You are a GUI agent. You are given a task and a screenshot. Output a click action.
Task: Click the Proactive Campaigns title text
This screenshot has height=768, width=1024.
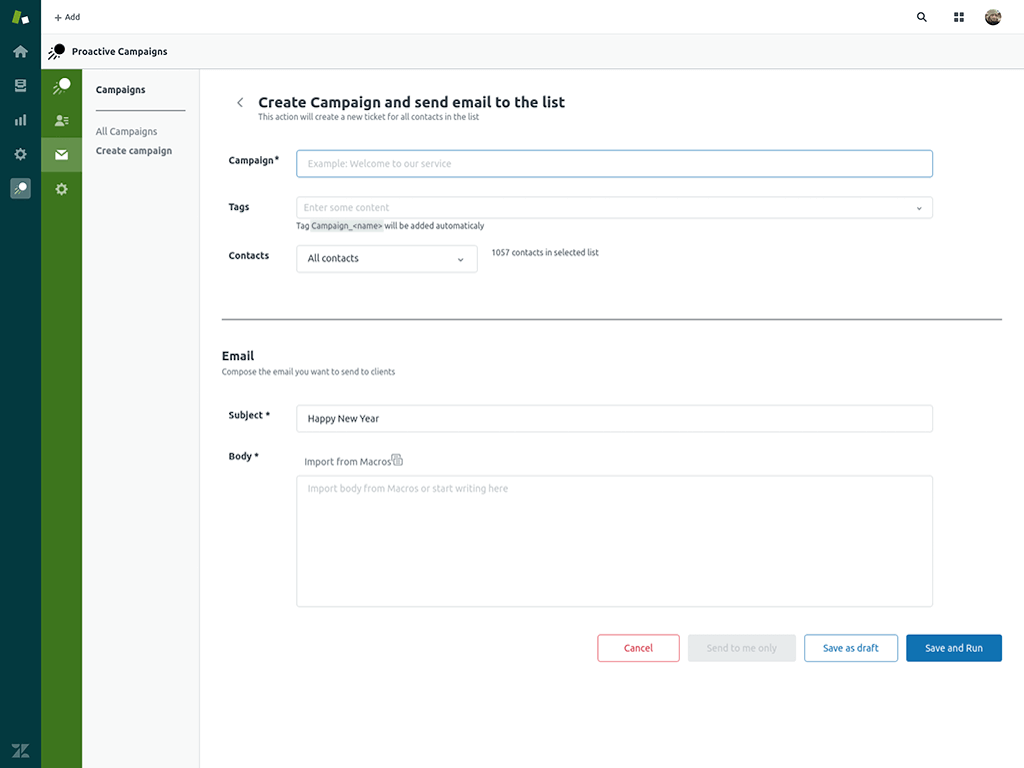(120, 52)
